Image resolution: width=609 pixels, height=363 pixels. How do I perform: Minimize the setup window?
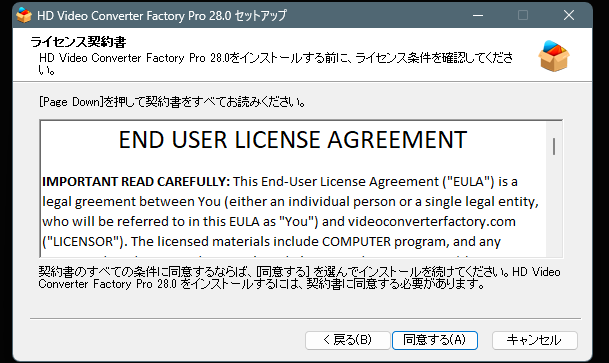pyautogui.click(x=478, y=16)
